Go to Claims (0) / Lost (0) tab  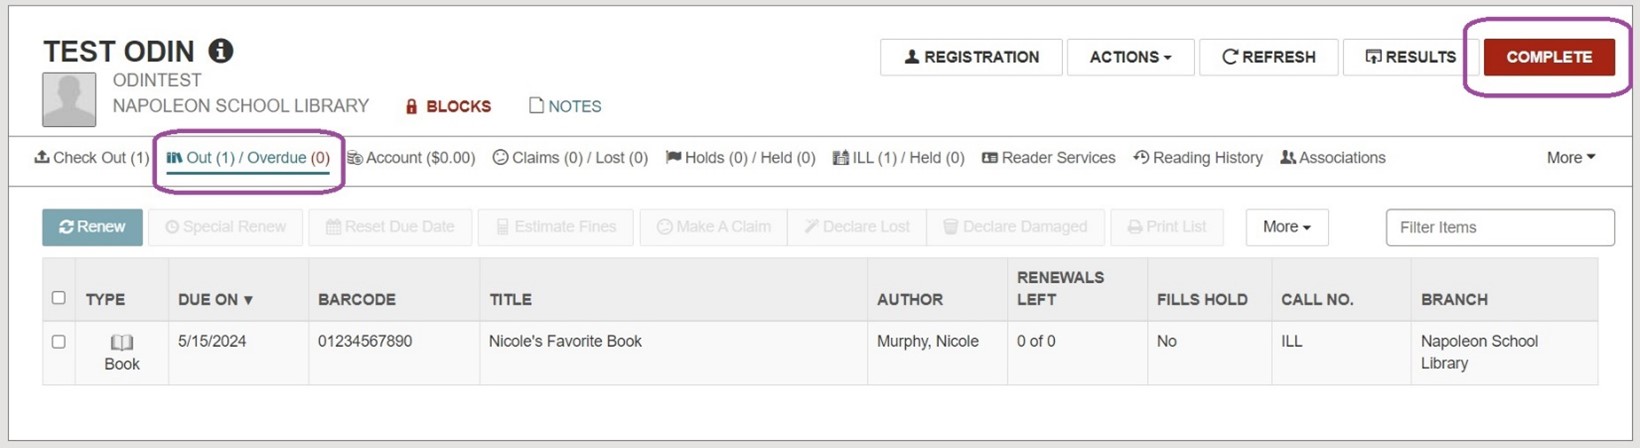pyautogui.click(x=570, y=158)
